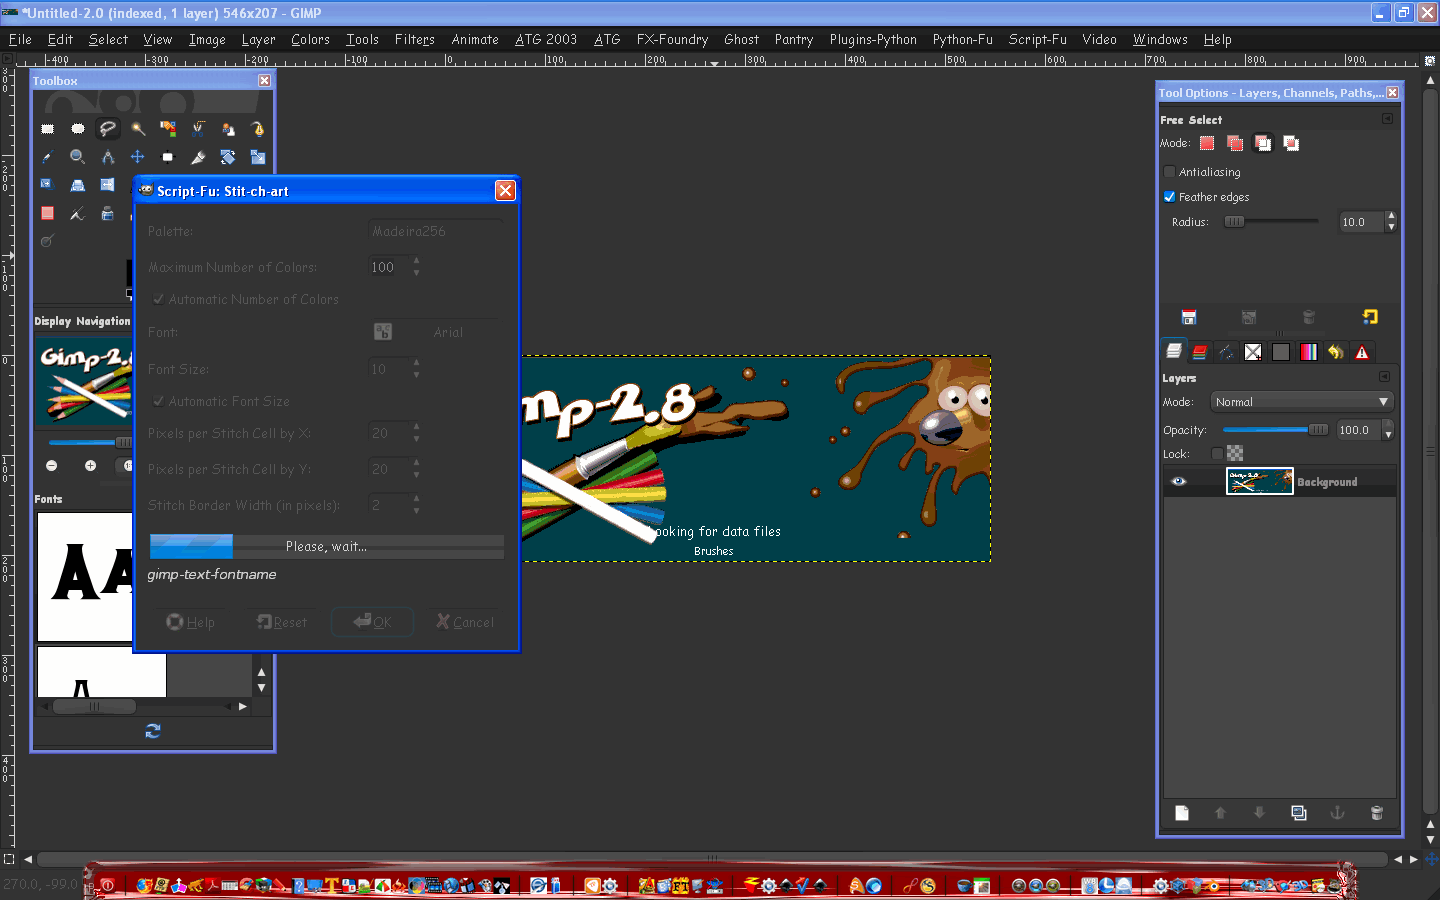Open the Filters menu
Screen dimensions: 1440x900
[414, 39]
